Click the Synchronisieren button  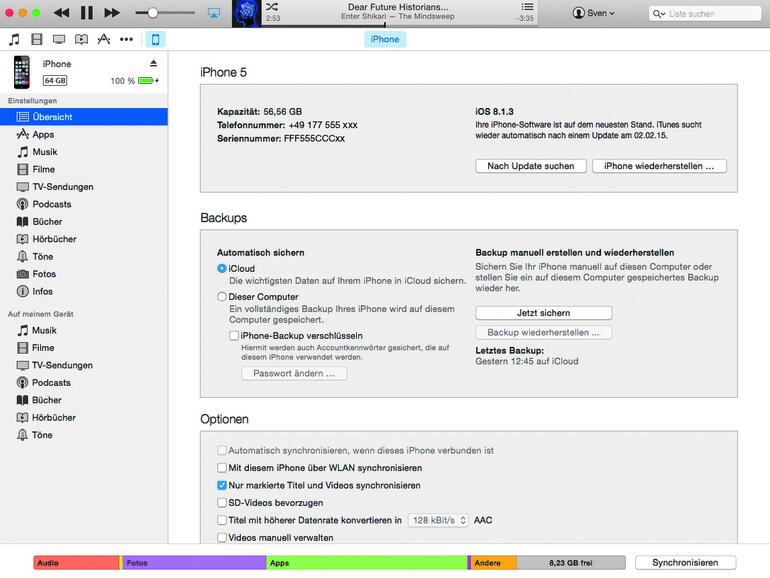pyautogui.click(x=686, y=563)
